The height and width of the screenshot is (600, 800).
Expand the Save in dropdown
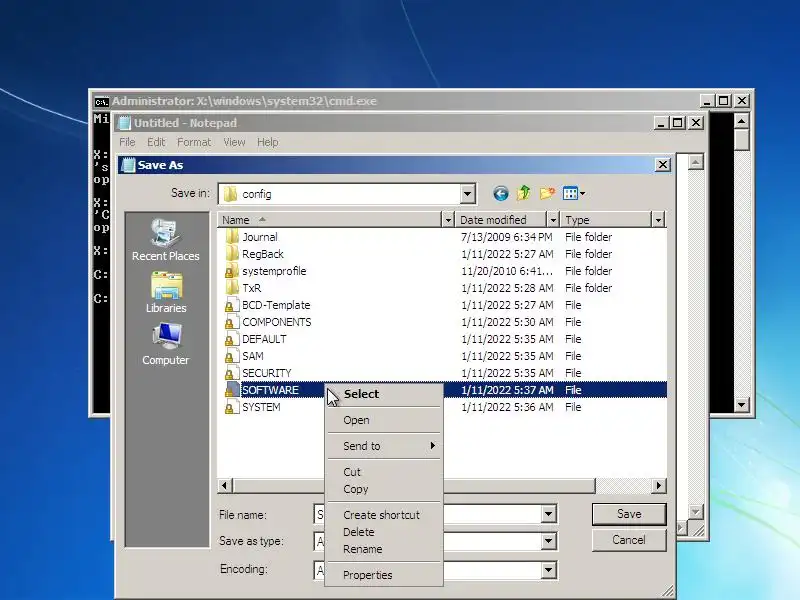[467, 194]
